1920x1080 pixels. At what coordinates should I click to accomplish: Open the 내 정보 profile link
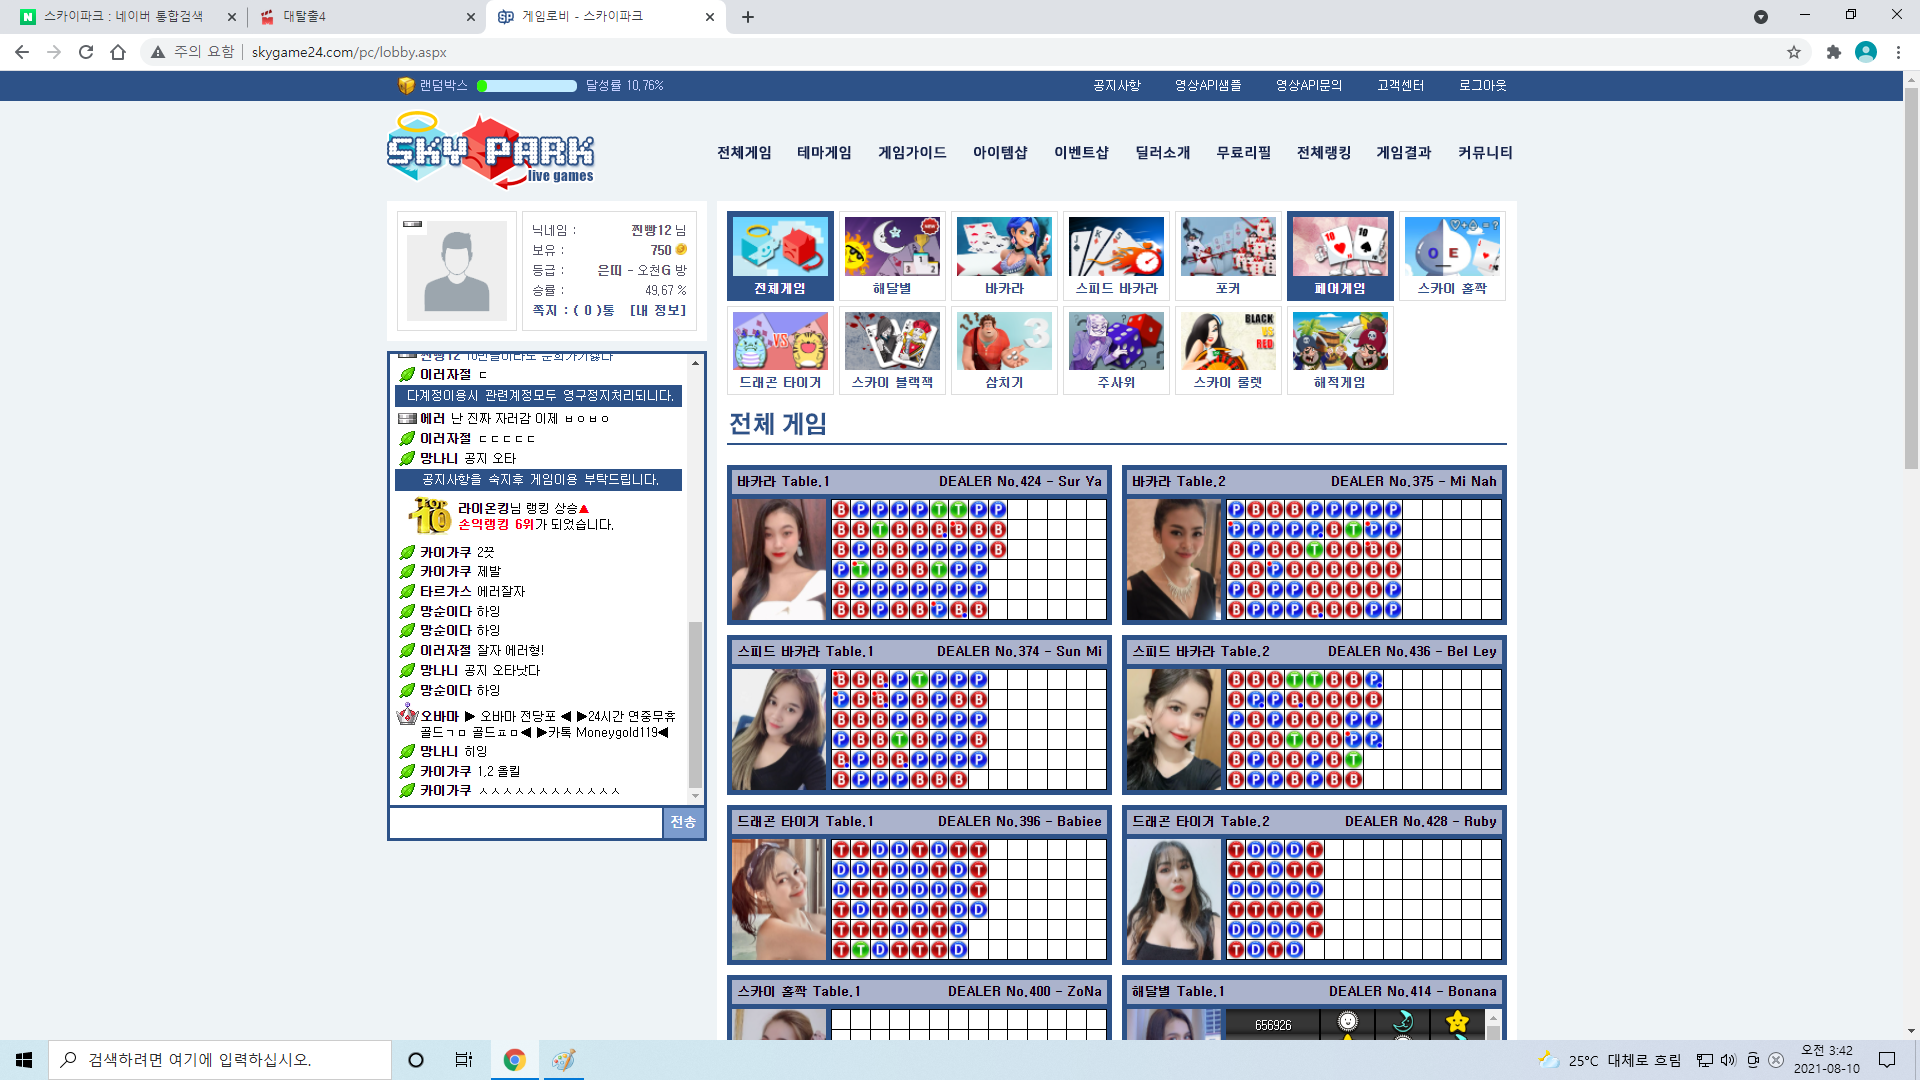point(658,311)
